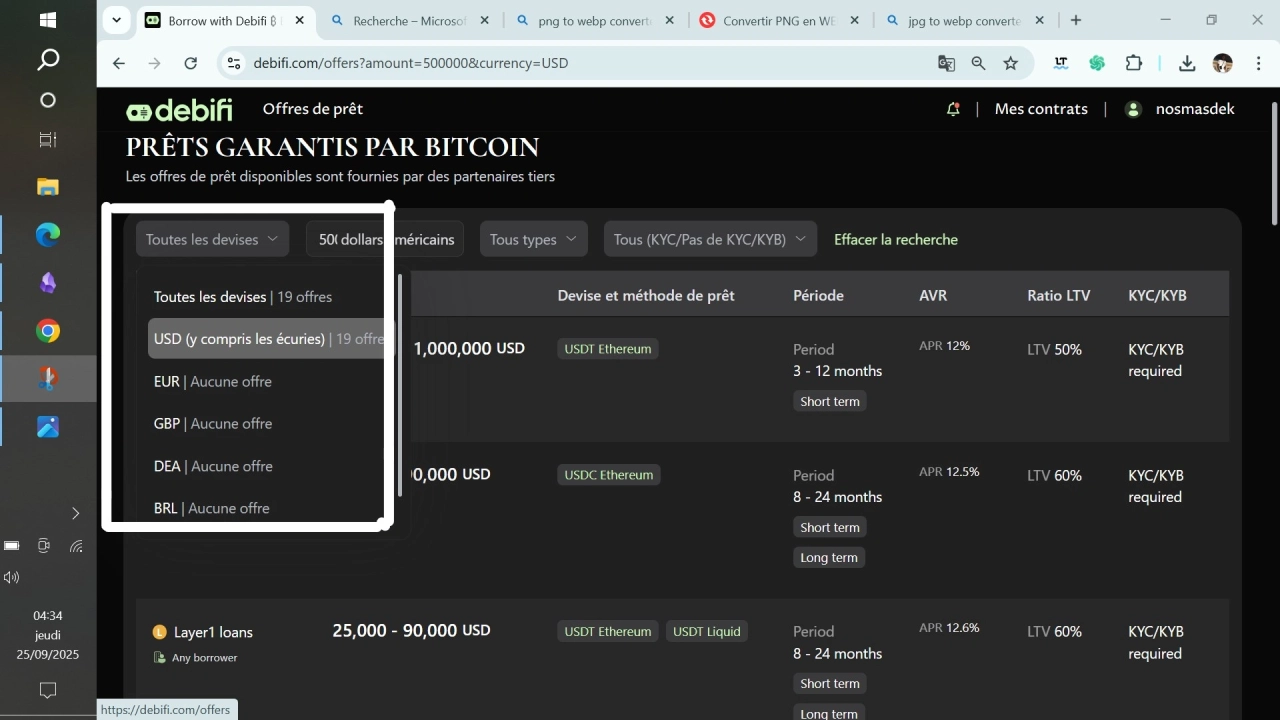Expand the Tous (KYC/Pas de KYC/KYB) filter
Screen dimensions: 1280x720
tap(709, 239)
